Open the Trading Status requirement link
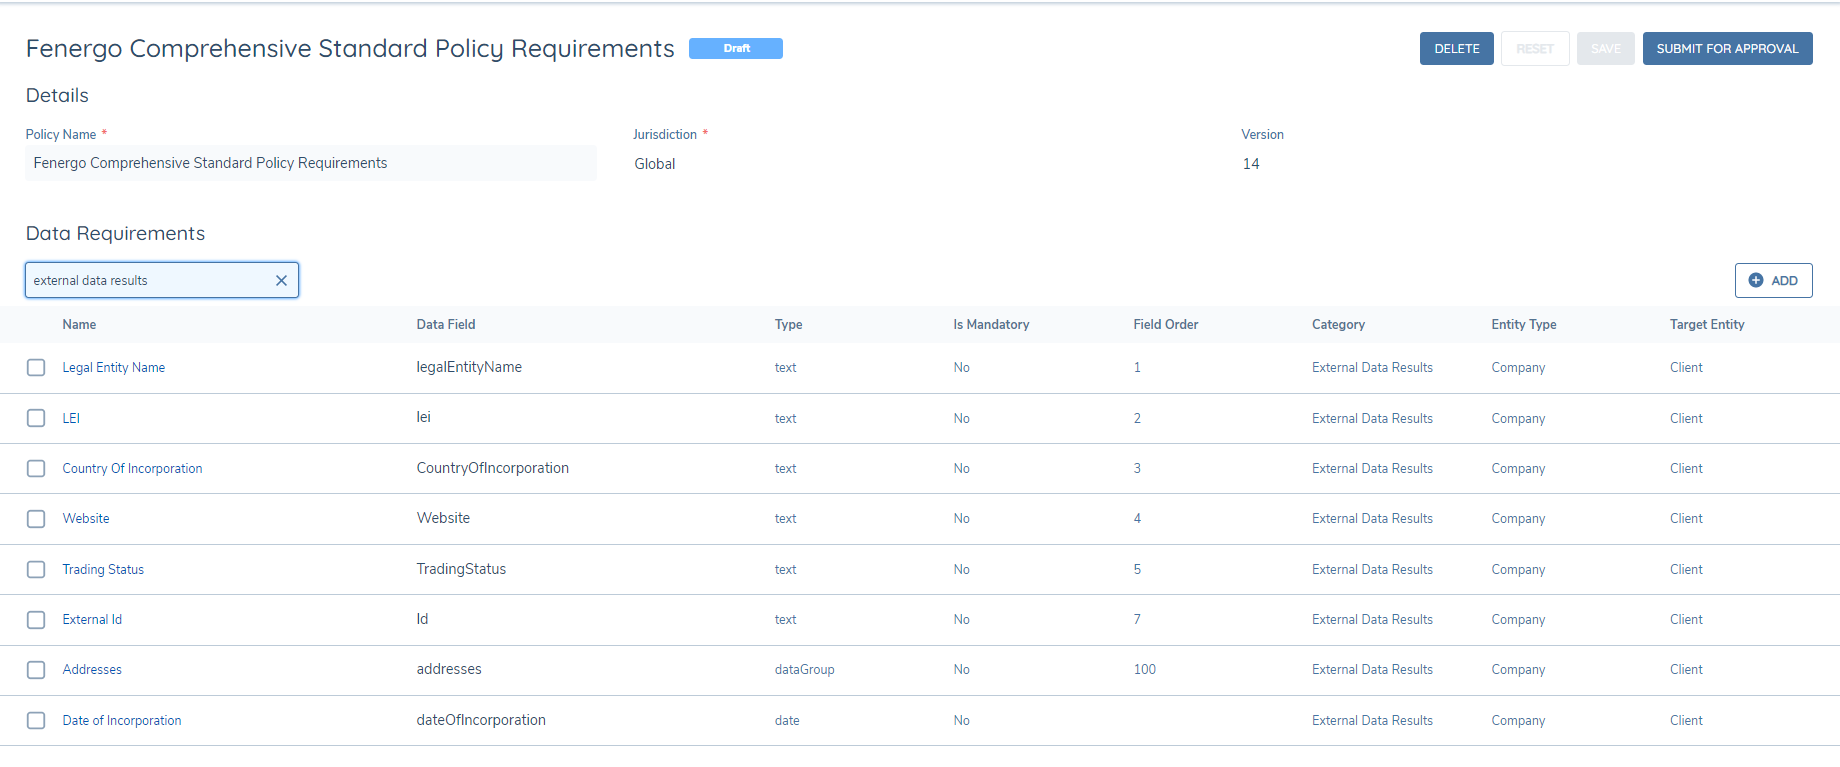This screenshot has width=1840, height=767. (x=103, y=570)
